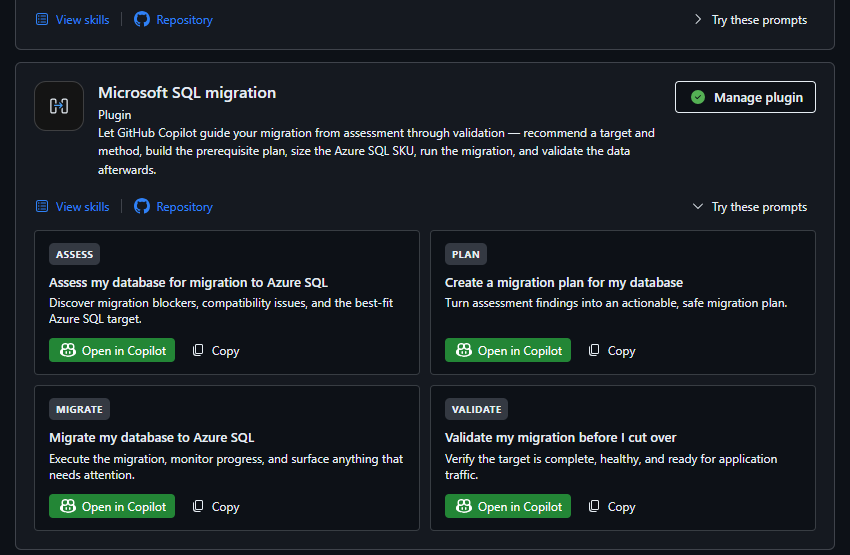Viewport: 850px width, 555px height.
Task: Click copy icon in Assess card
Action: point(198,350)
